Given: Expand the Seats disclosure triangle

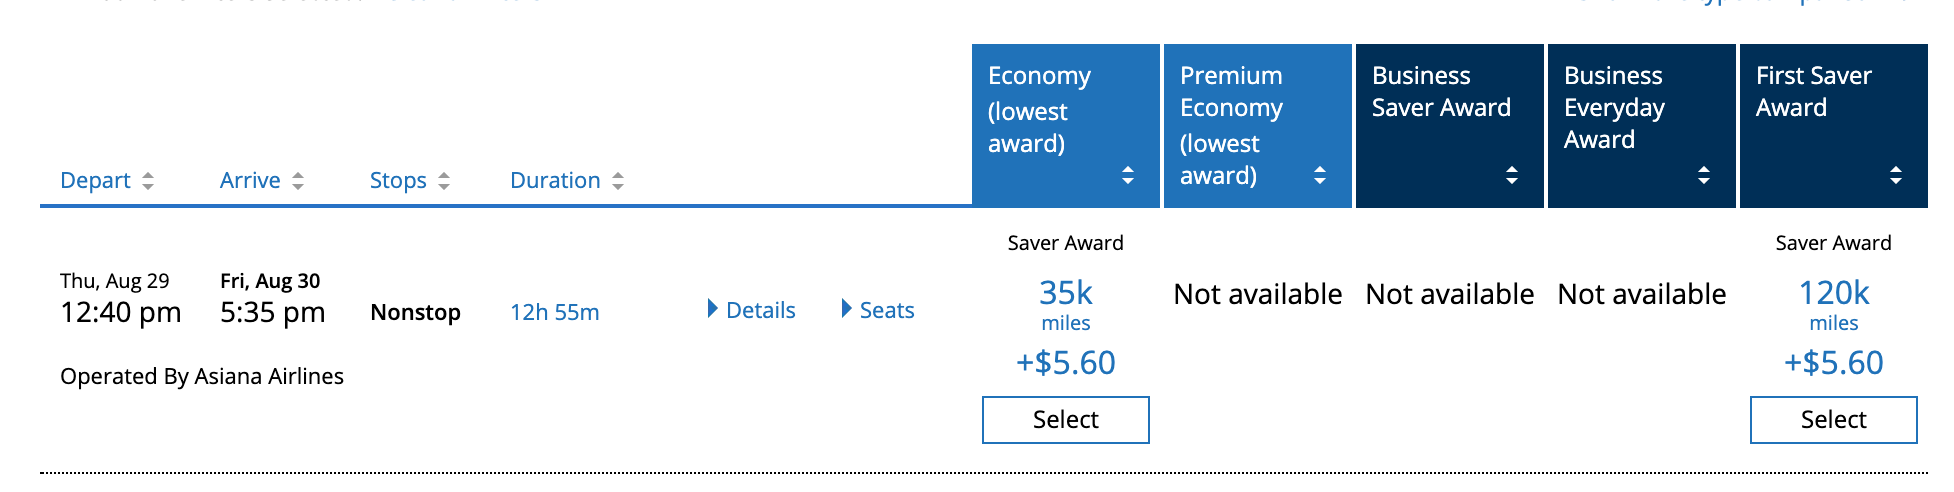Looking at the screenshot, I should [x=847, y=309].
